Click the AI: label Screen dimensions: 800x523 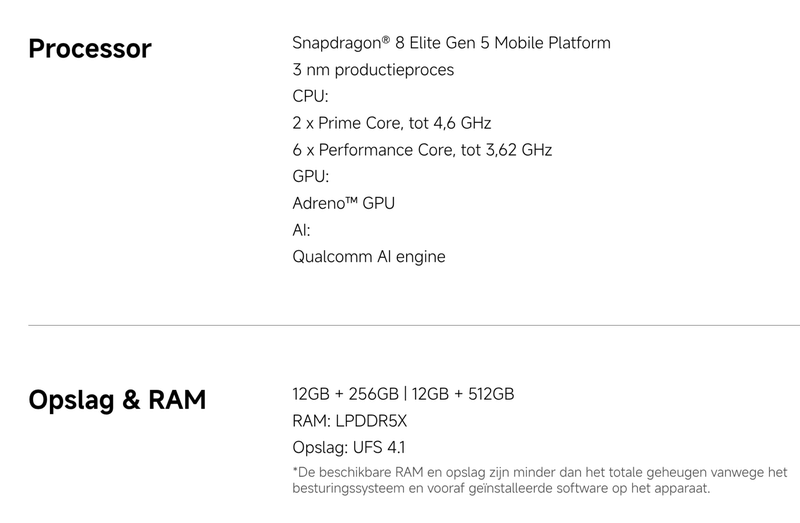(x=302, y=230)
